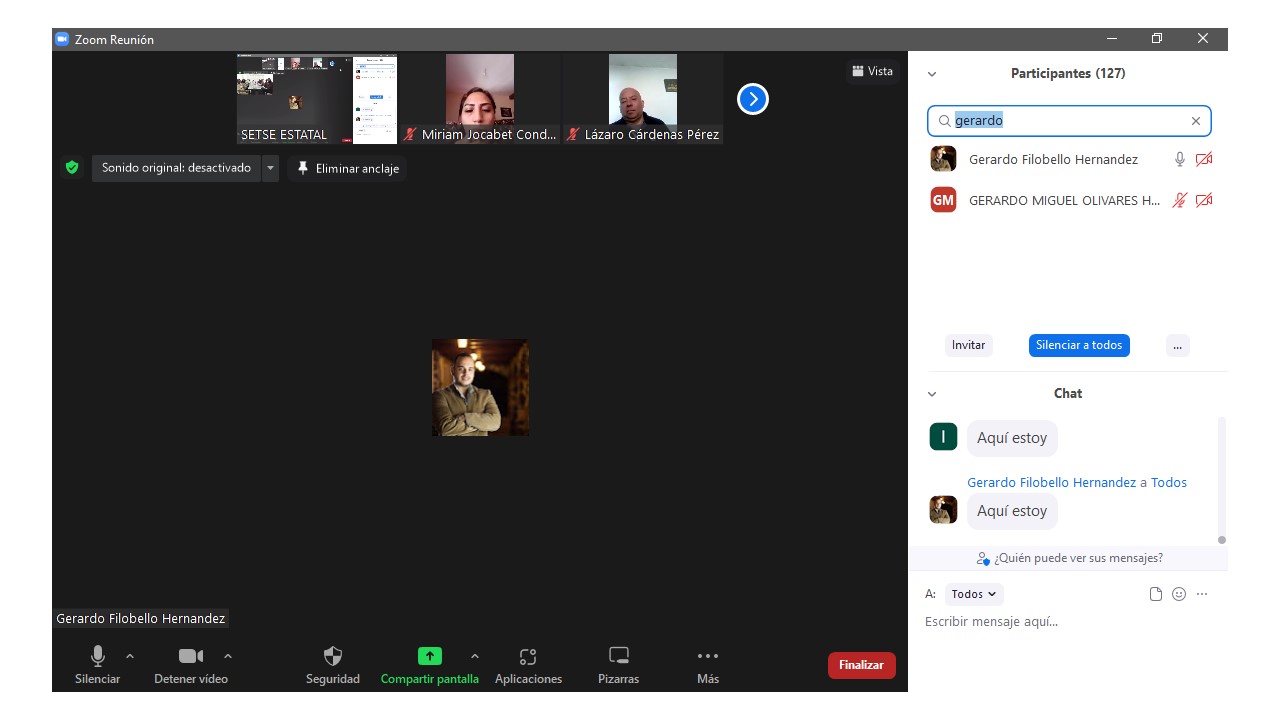Click Gerardo Filobello Hernandez sender name in chat
1280x720 pixels.
click(1051, 482)
